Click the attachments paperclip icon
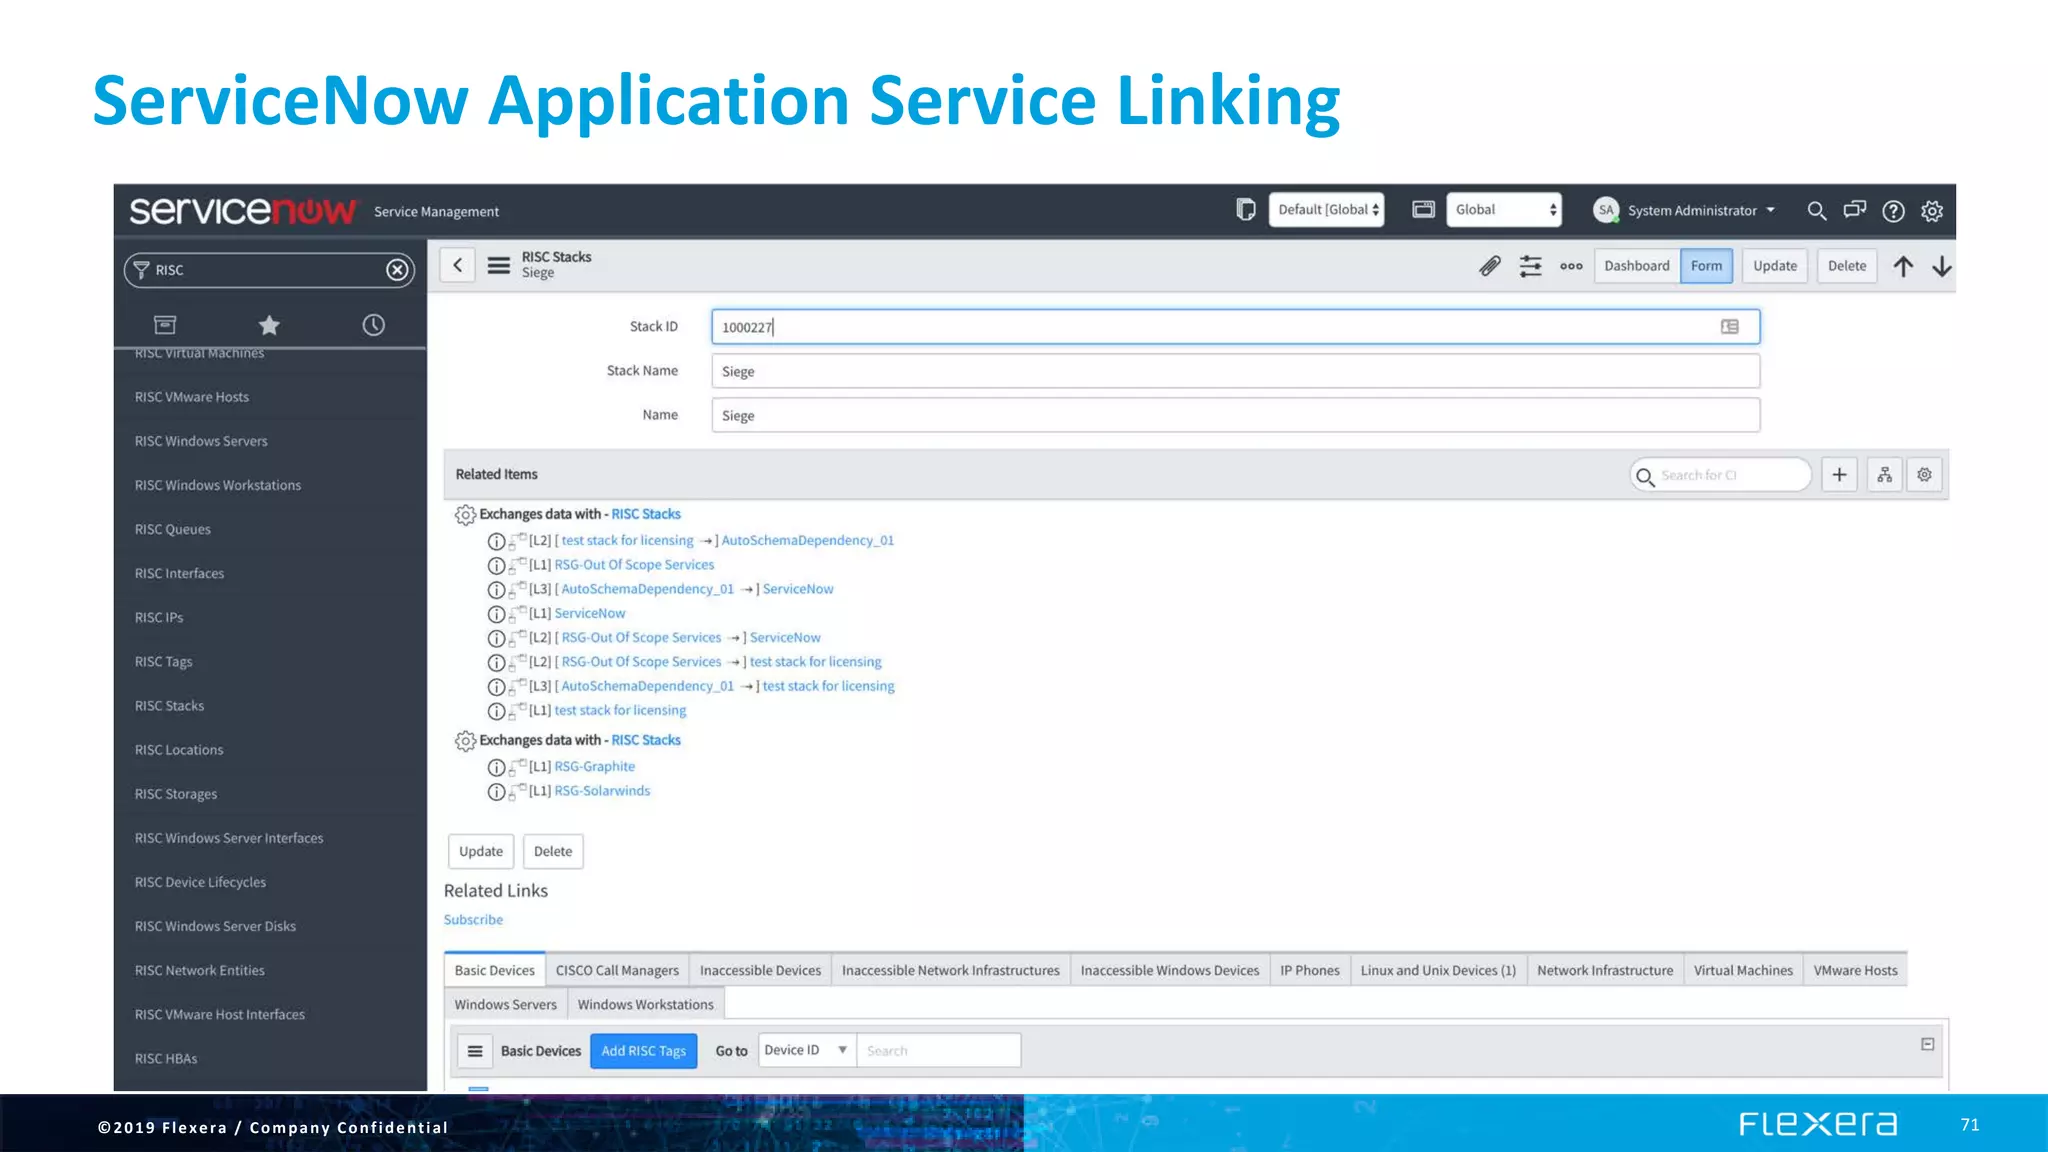 click(1490, 266)
